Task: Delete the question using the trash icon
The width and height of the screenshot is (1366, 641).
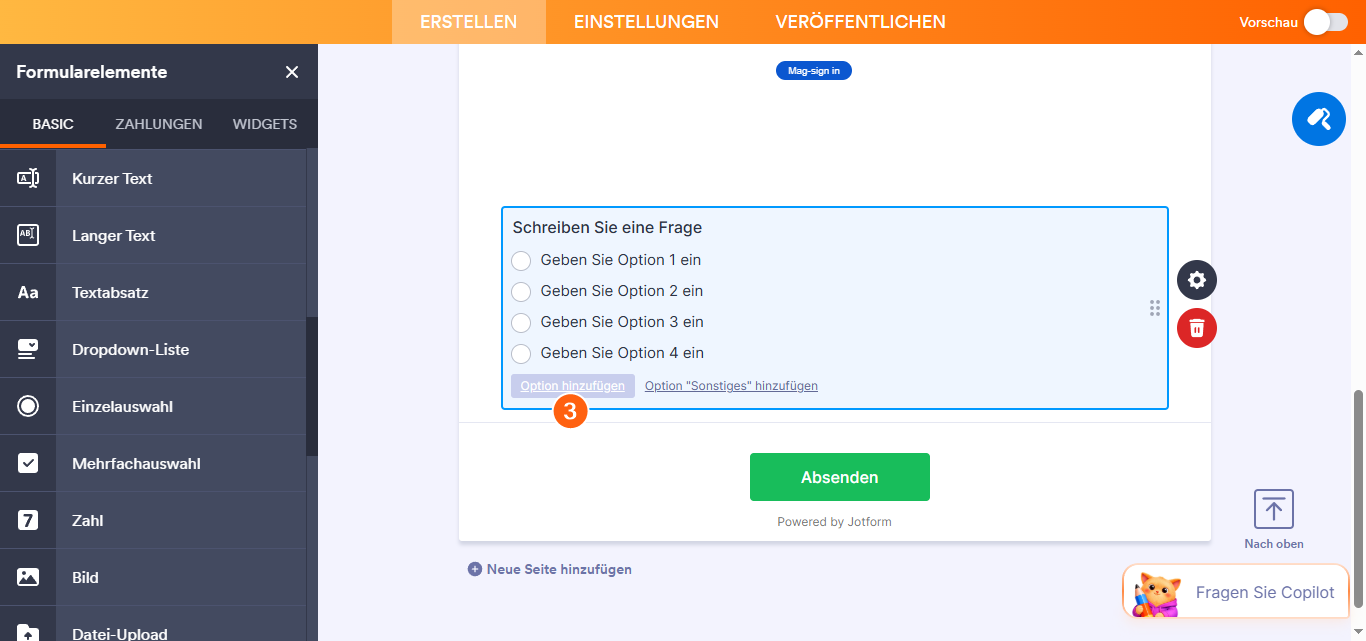Action: tap(1196, 328)
